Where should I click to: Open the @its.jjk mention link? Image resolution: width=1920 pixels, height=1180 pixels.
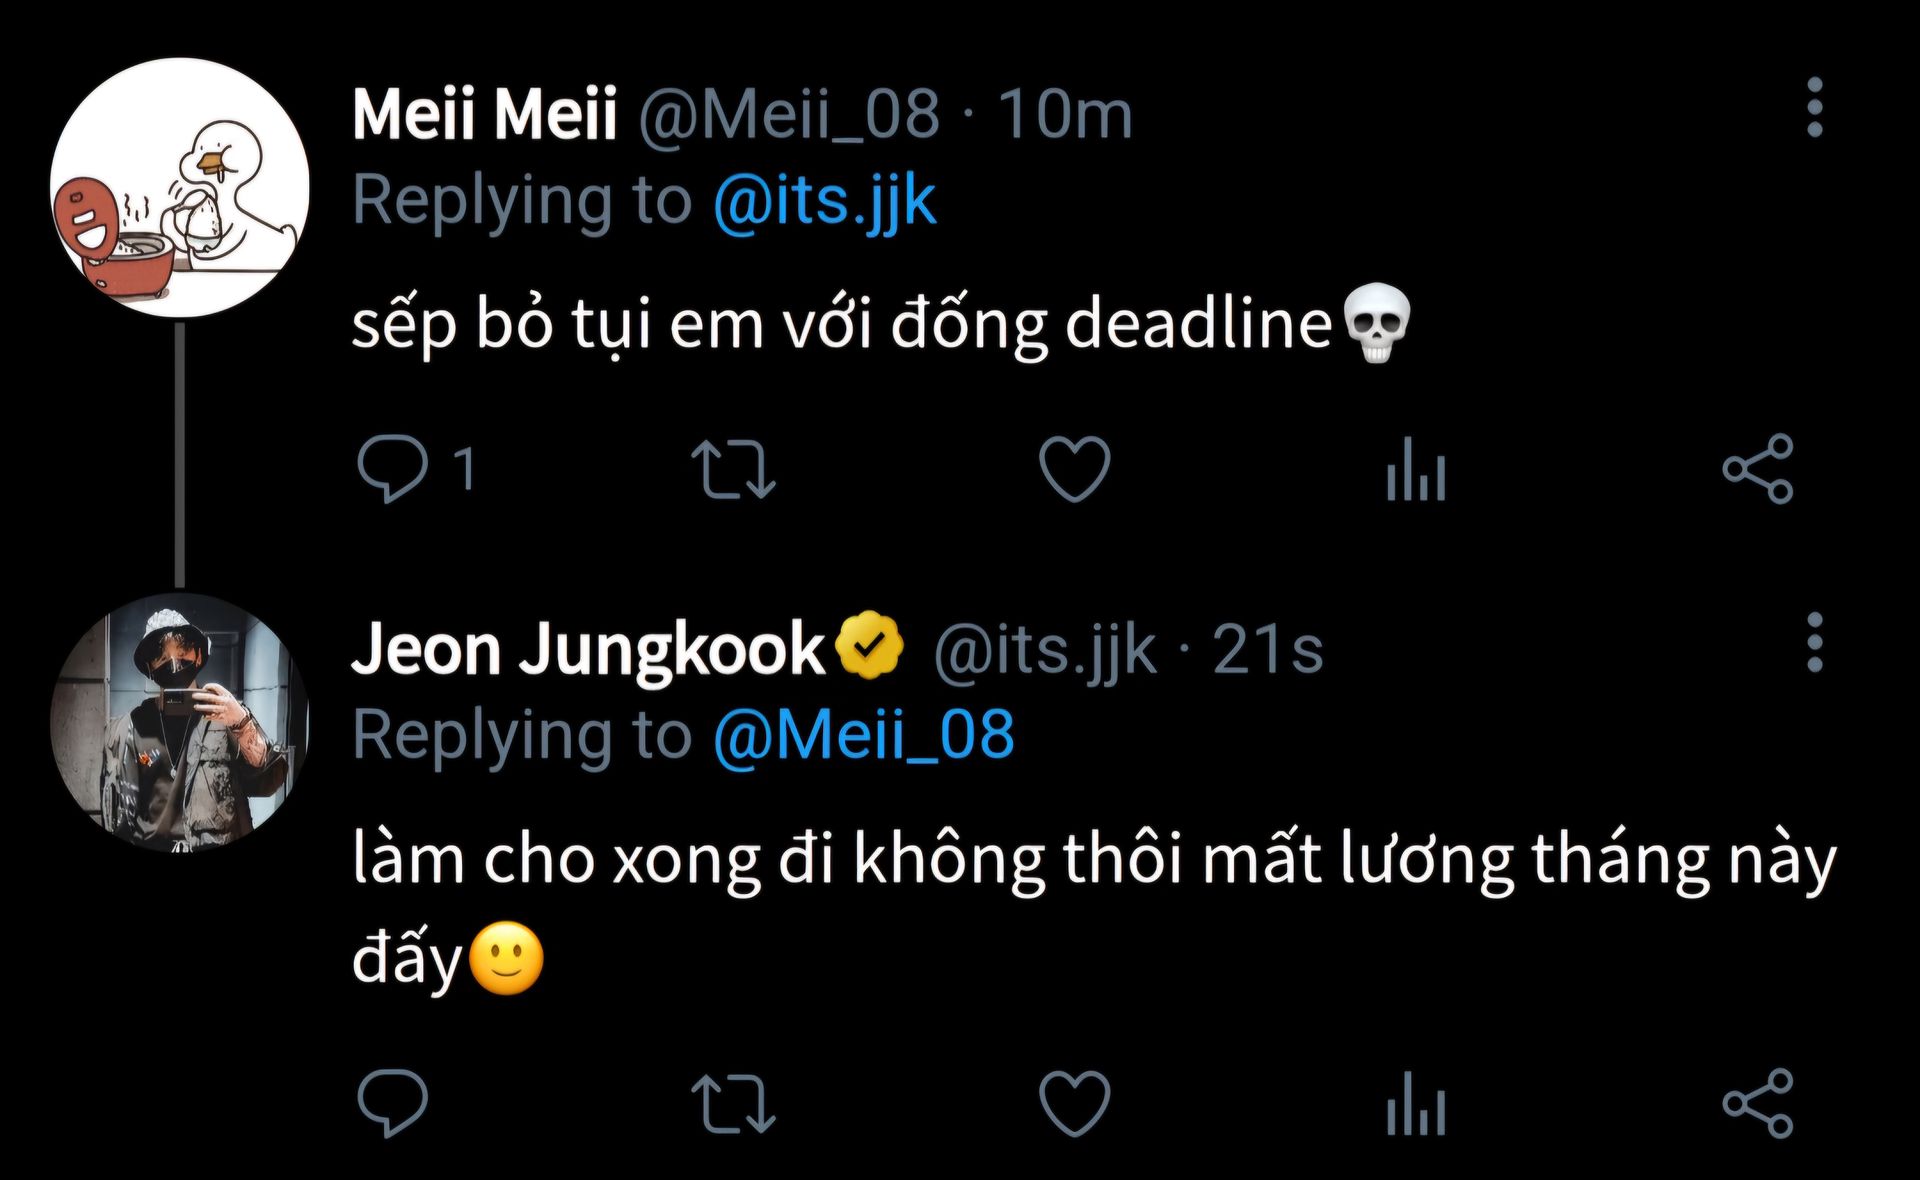pyautogui.click(x=824, y=201)
